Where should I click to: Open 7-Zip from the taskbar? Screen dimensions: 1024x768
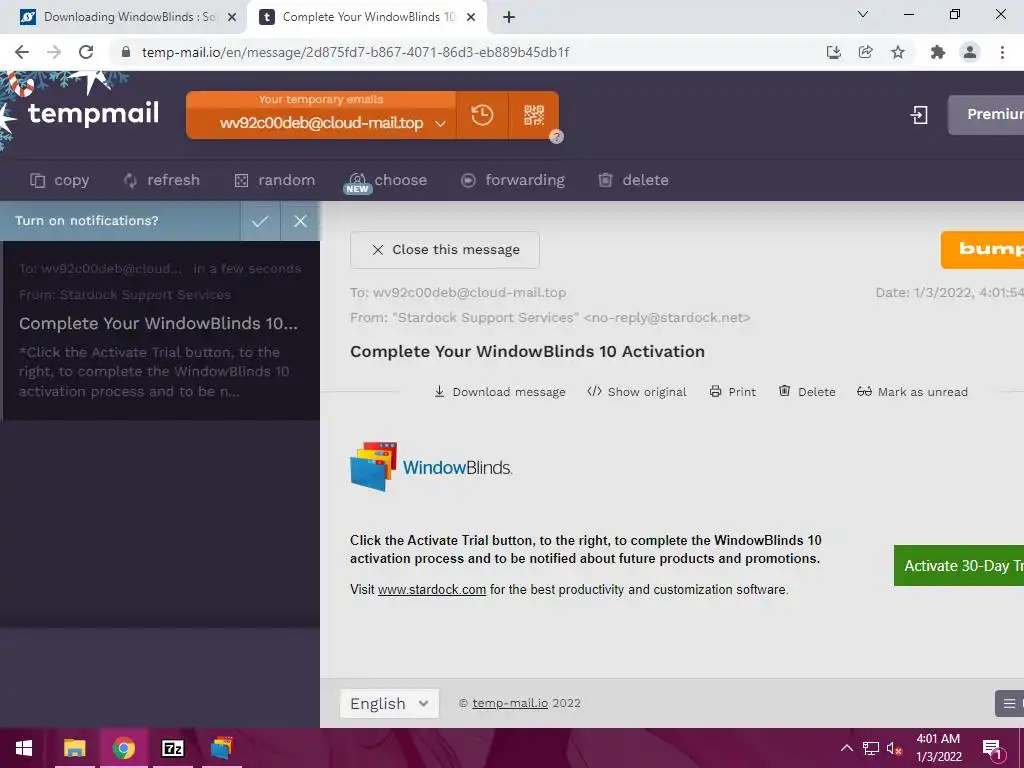click(x=172, y=748)
